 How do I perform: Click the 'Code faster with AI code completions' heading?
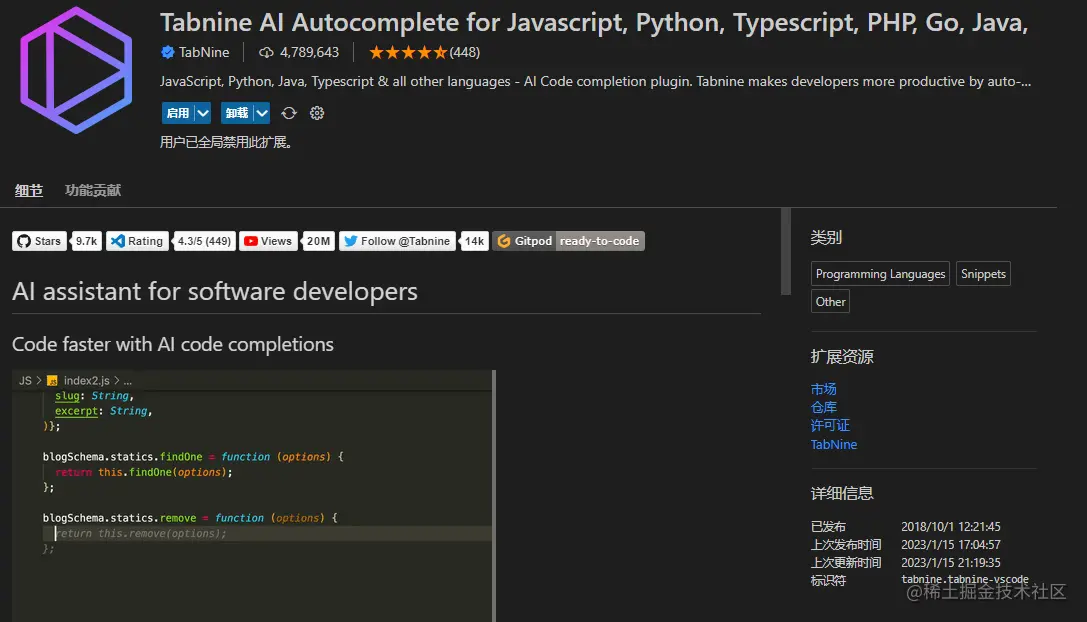[x=173, y=344]
